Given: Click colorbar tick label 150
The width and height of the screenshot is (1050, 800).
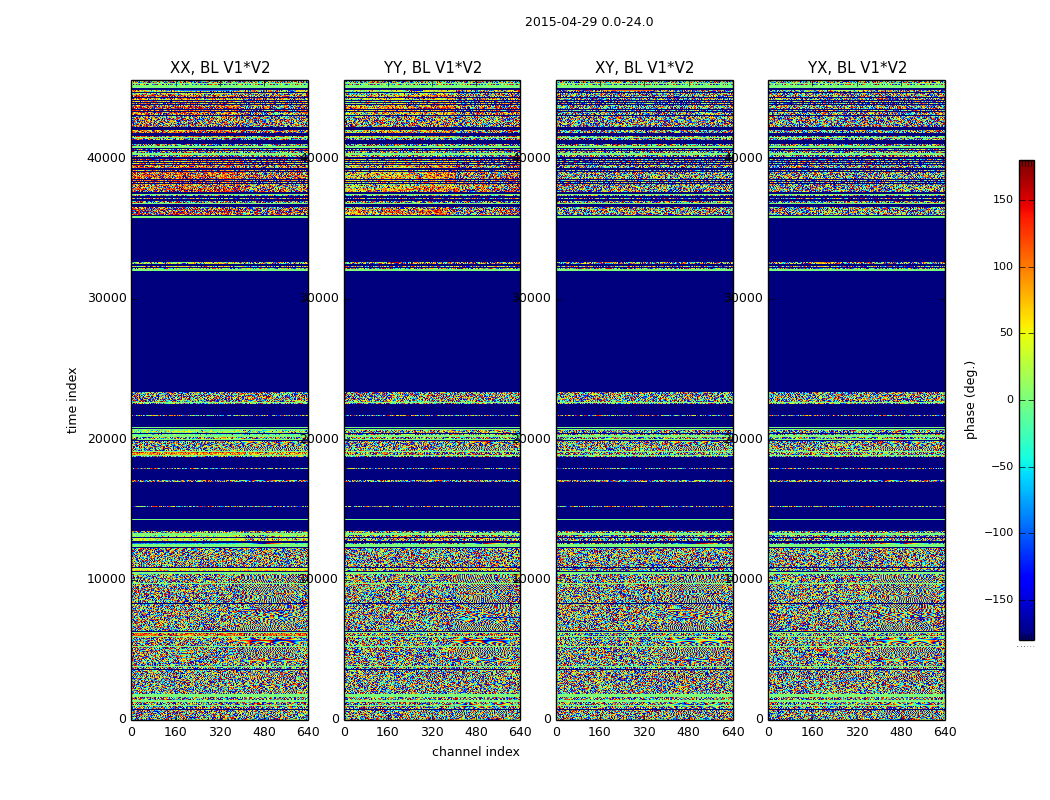Looking at the screenshot, I should click(1002, 199).
